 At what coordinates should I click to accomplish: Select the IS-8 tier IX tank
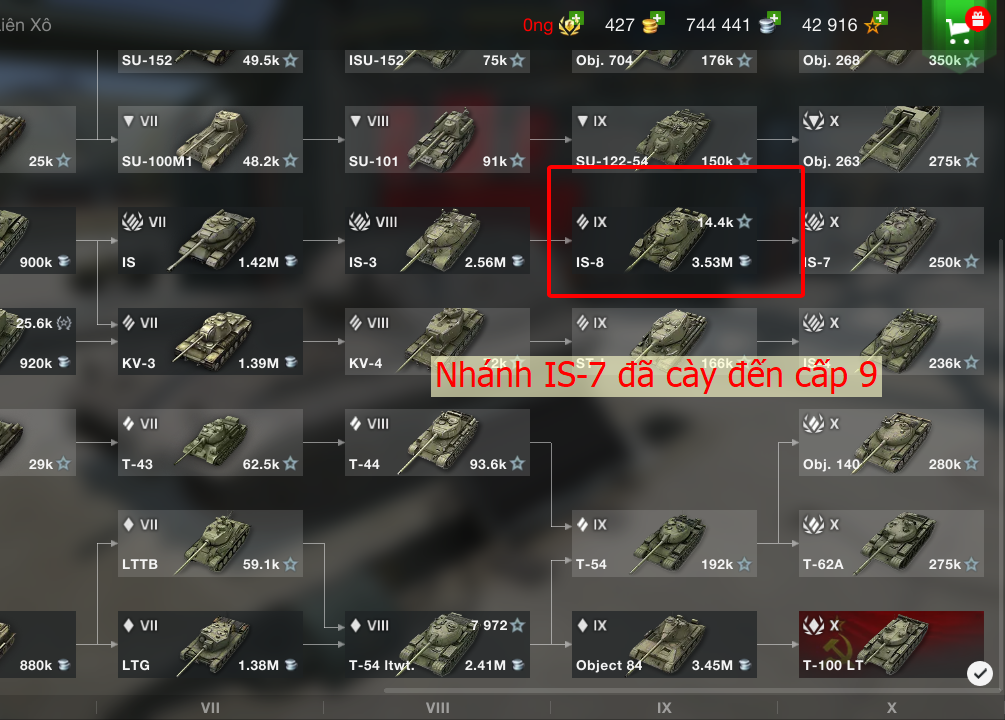point(664,240)
